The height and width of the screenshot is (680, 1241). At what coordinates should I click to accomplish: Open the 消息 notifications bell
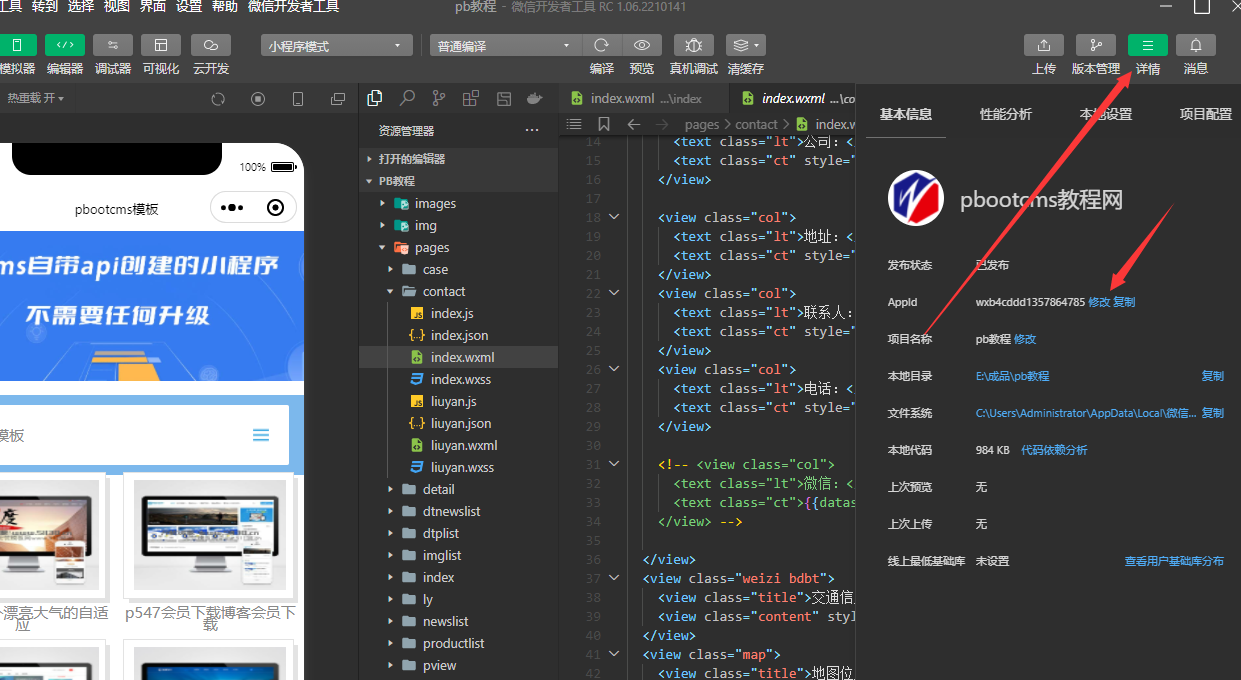(x=1196, y=46)
